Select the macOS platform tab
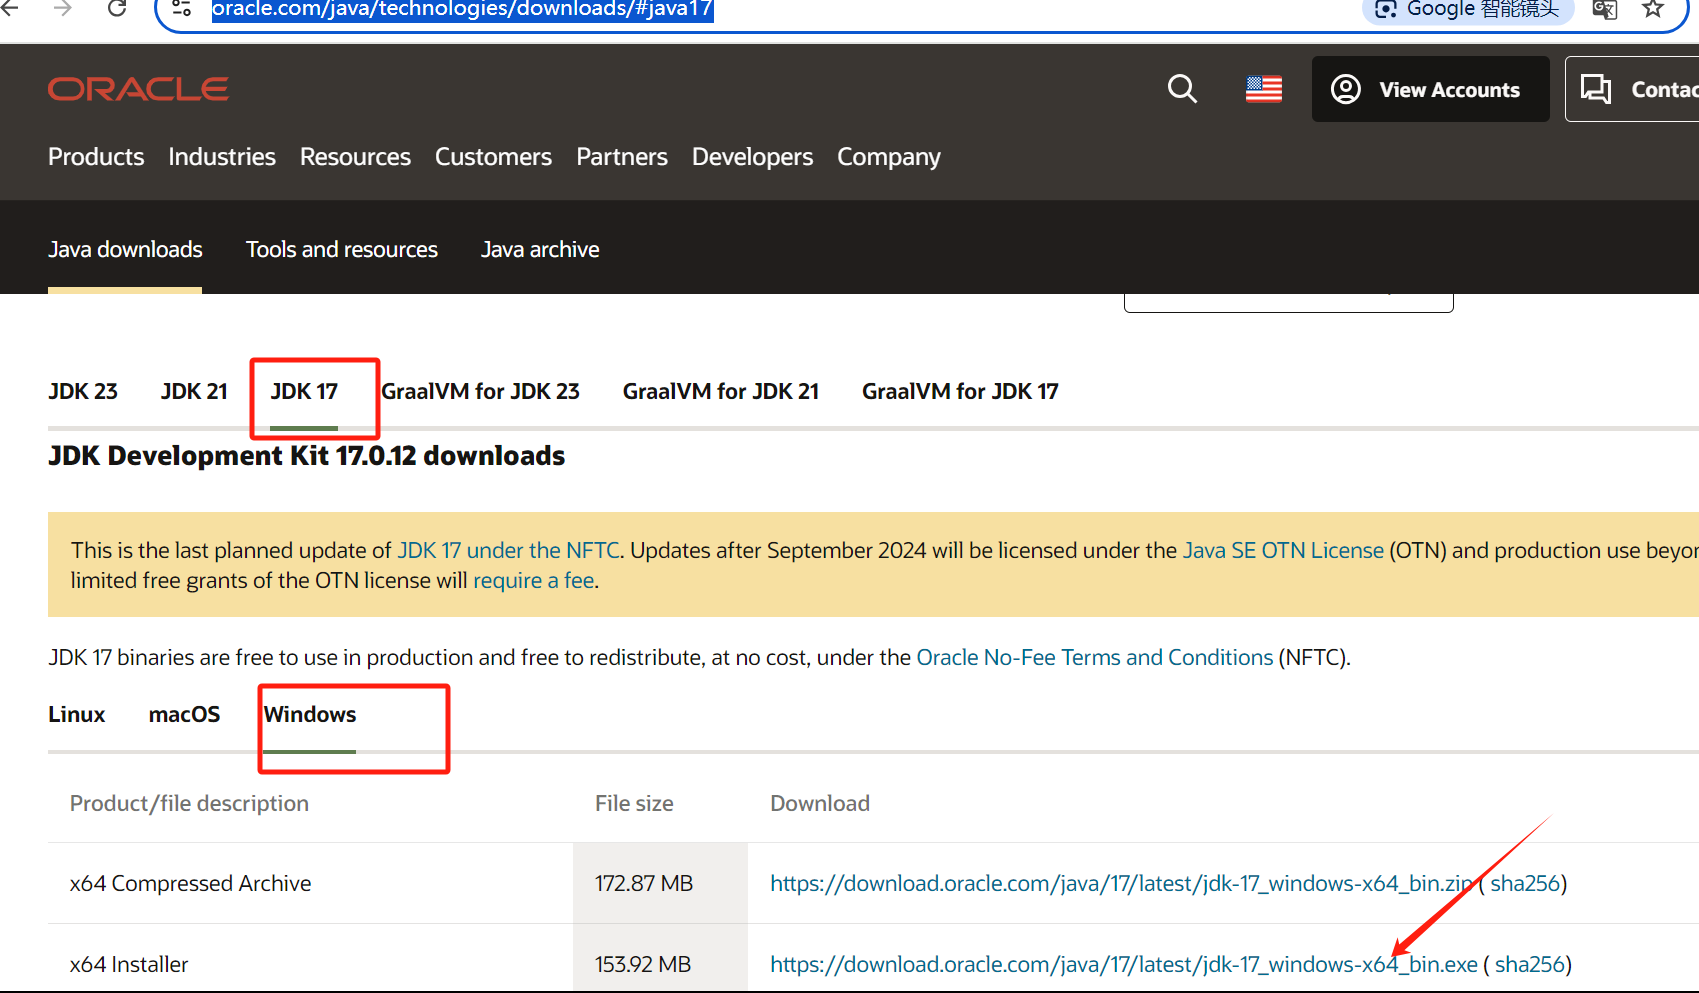Image resolution: width=1699 pixels, height=993 pixels. point(184,714)
